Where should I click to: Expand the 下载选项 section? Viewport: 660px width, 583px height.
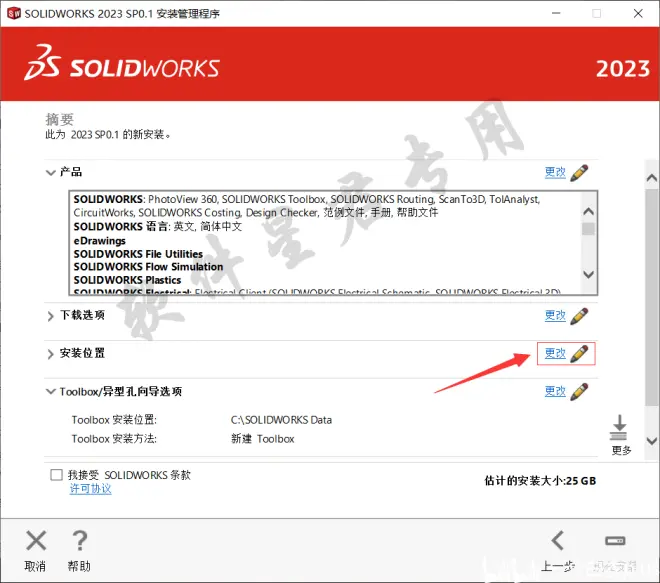click(x=51, y=316)
